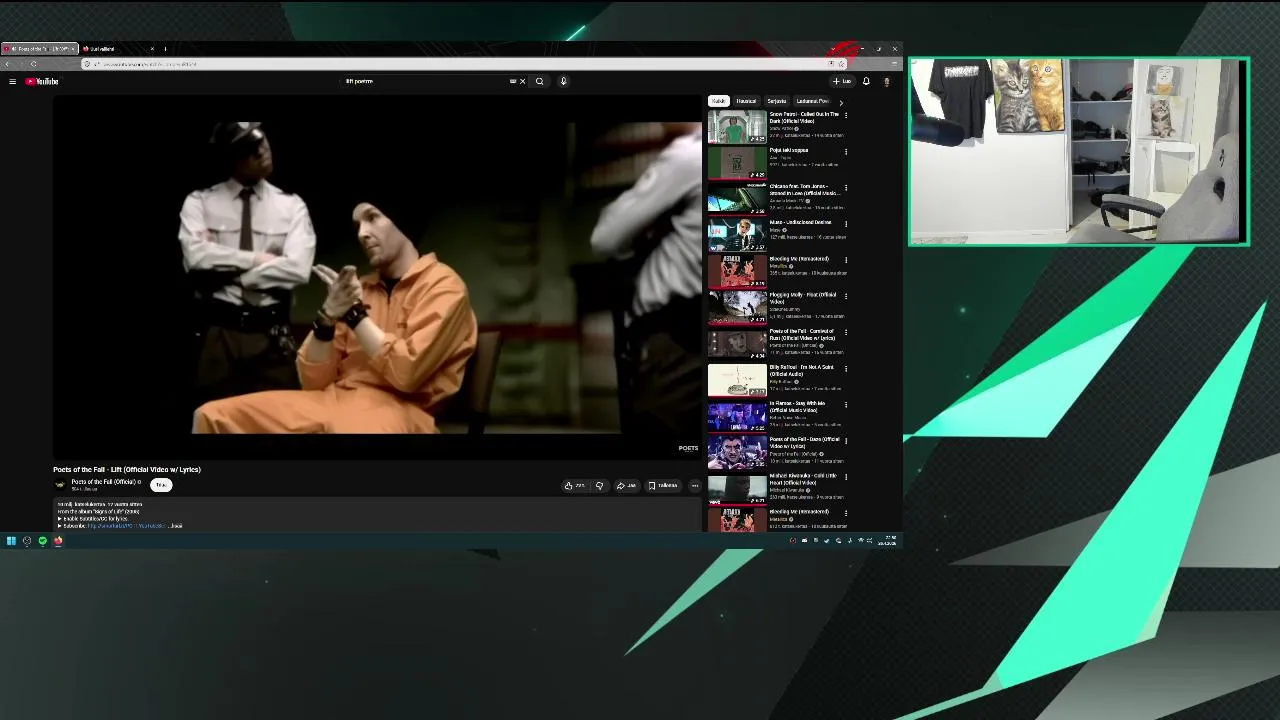Click the Lift video title text
The image size is (1280, 720).
tap(127, 469)
